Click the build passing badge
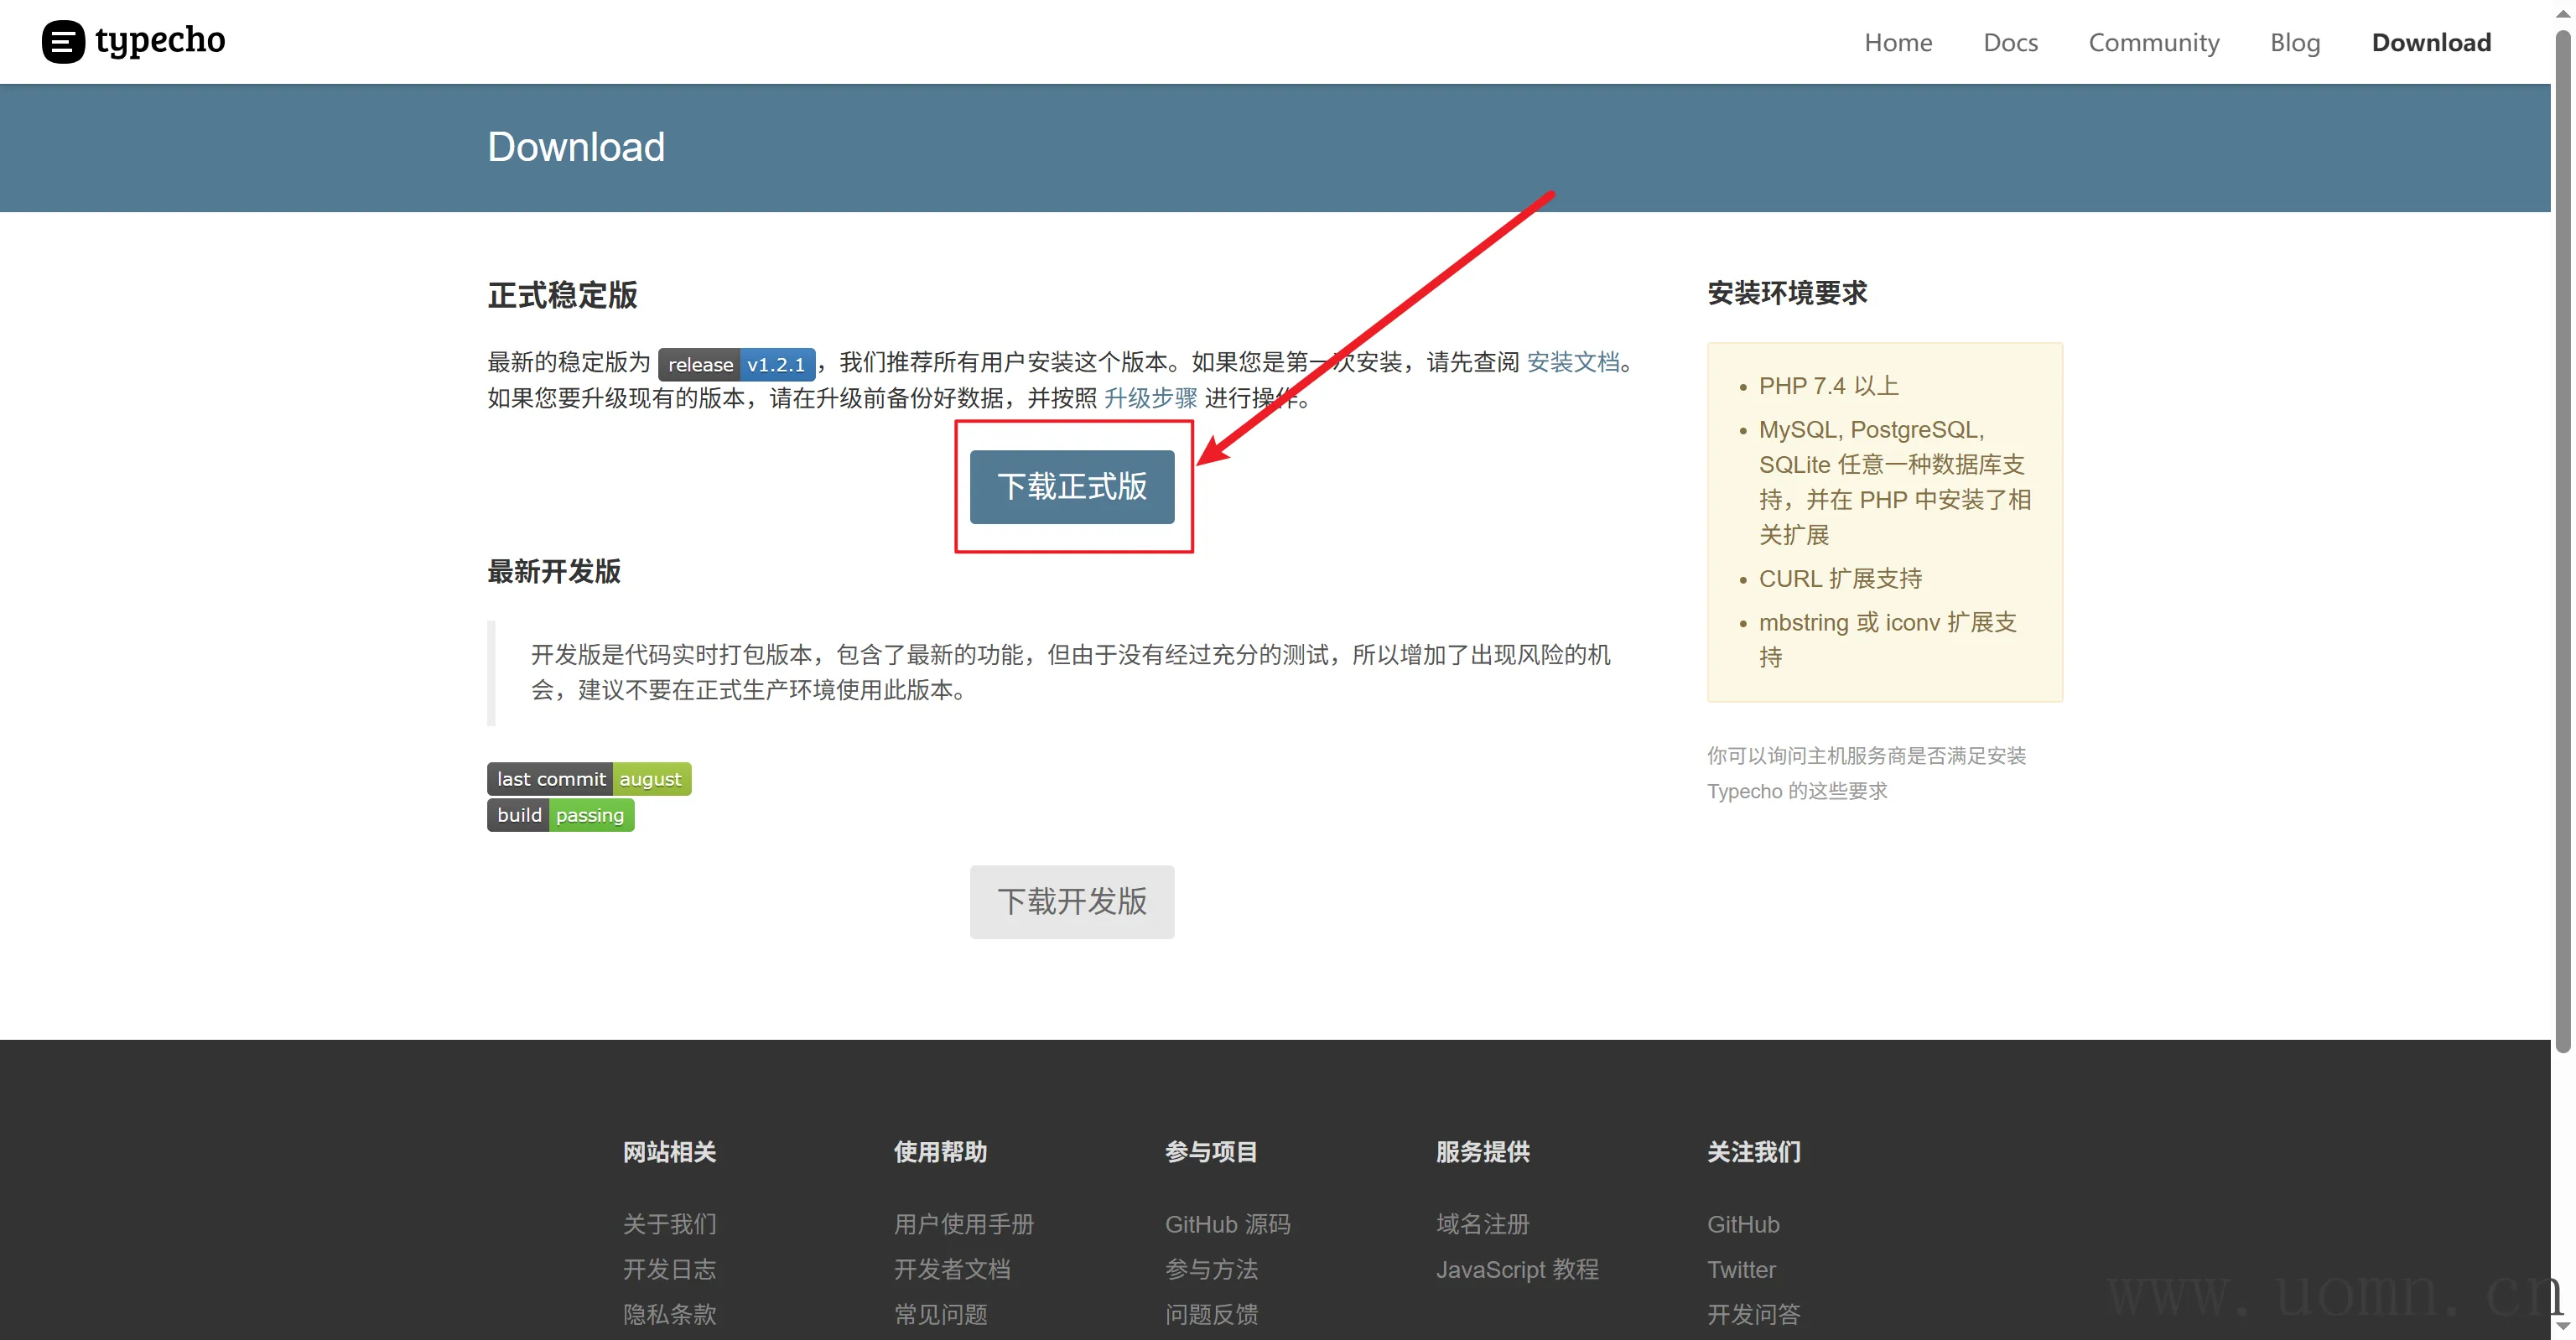Screen dimensions: 2576x1340 point(560,815)
